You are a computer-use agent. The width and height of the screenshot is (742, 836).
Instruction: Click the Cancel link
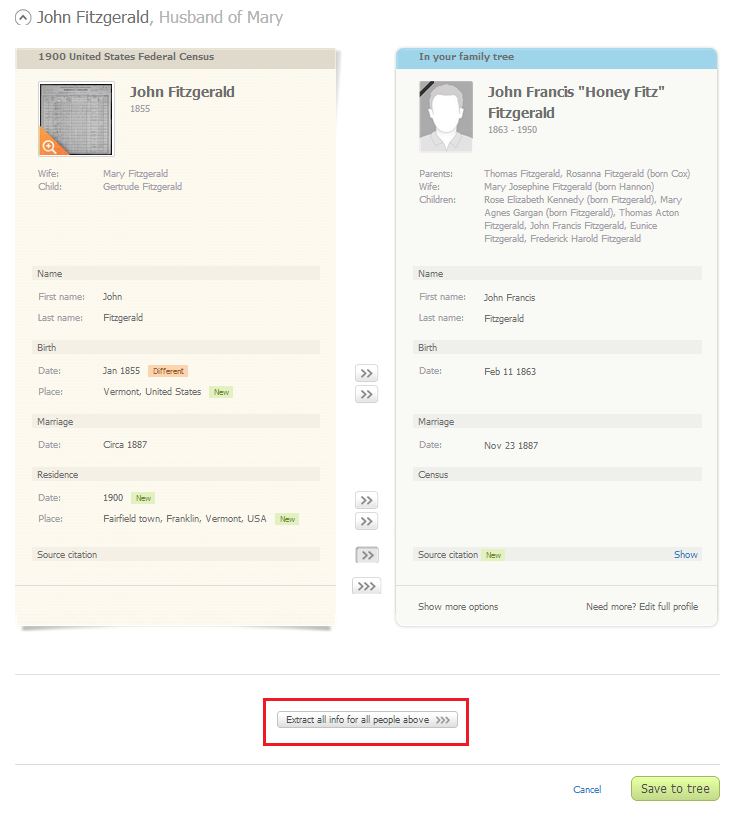pyautogui.click(x=587, y=790)
